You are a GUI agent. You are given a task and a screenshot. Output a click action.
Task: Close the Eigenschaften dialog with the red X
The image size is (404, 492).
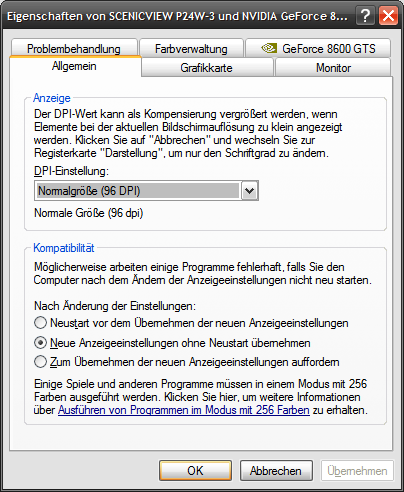[388, 16]
